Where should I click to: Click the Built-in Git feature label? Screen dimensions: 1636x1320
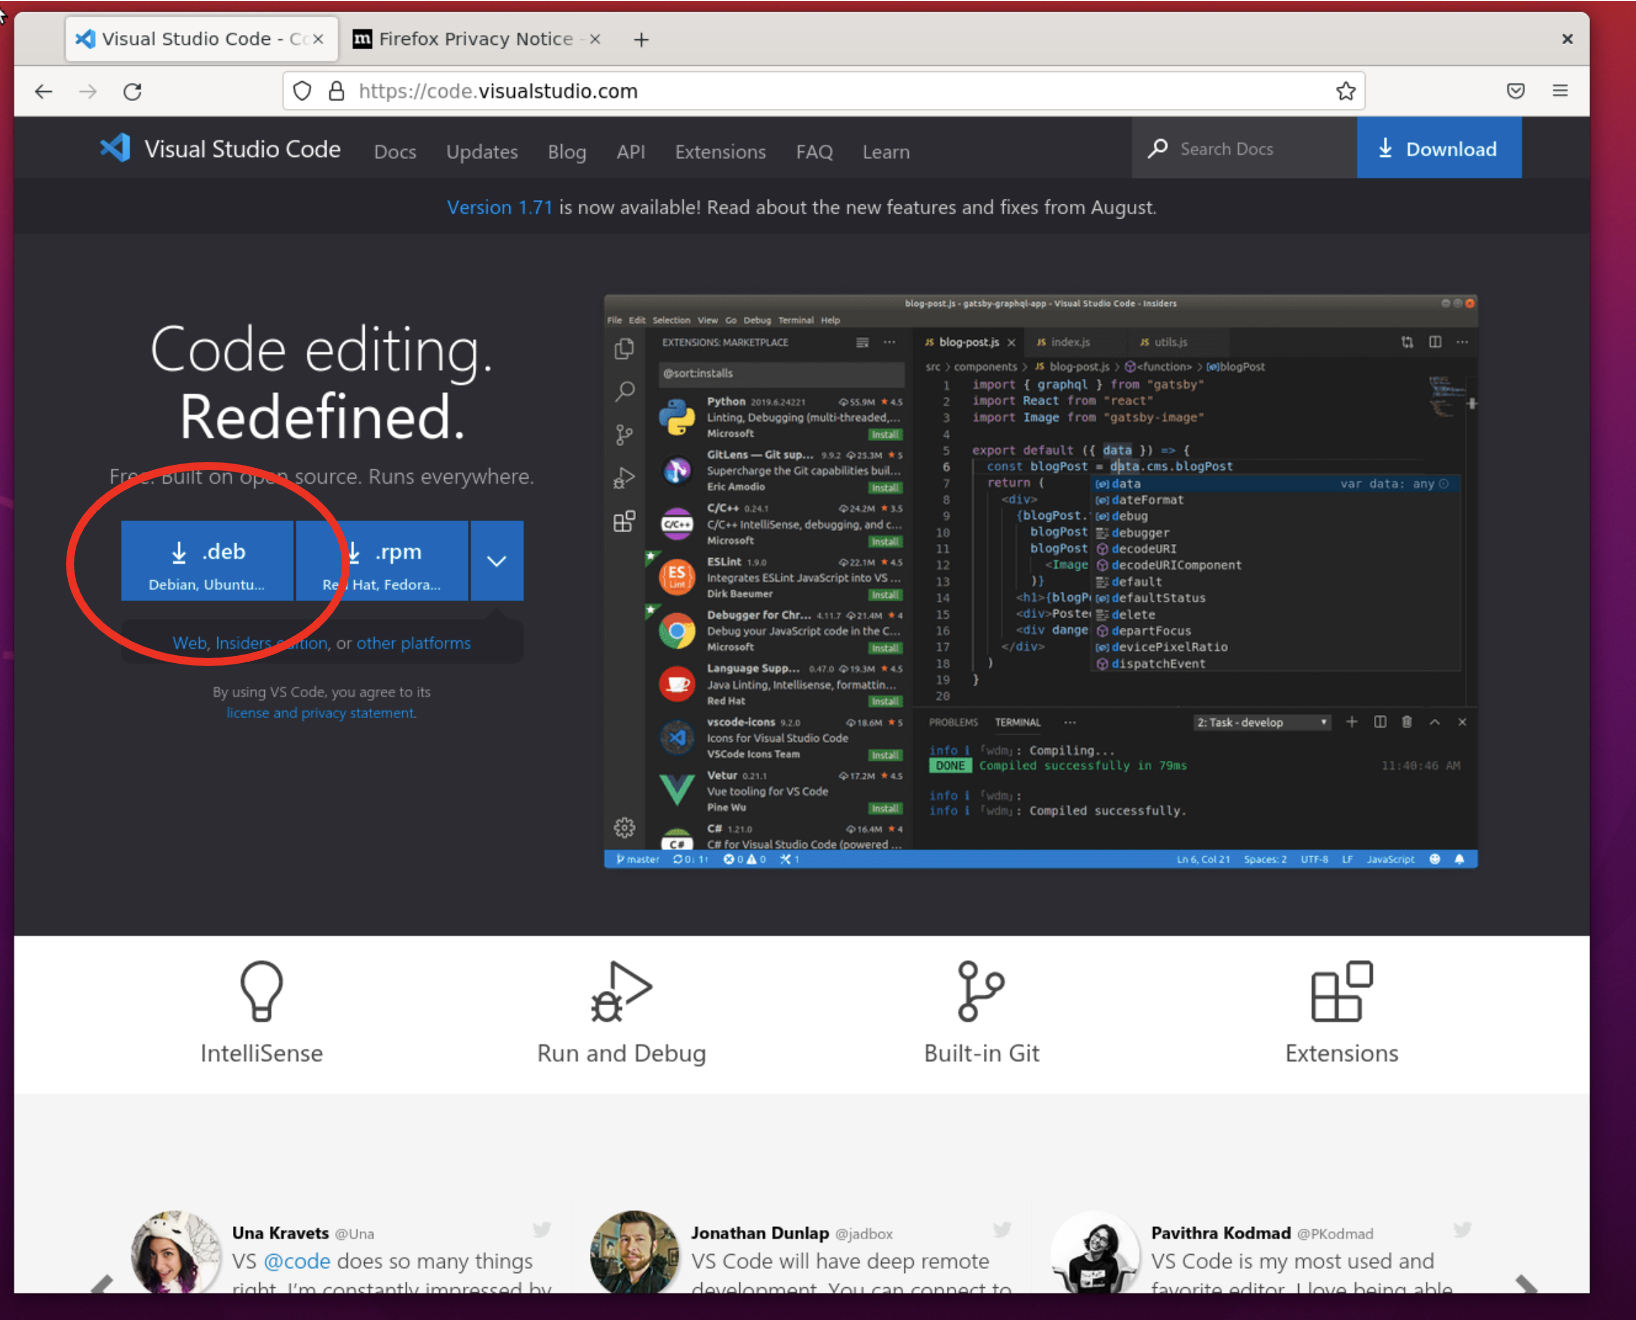click(x=982, y=1053)
